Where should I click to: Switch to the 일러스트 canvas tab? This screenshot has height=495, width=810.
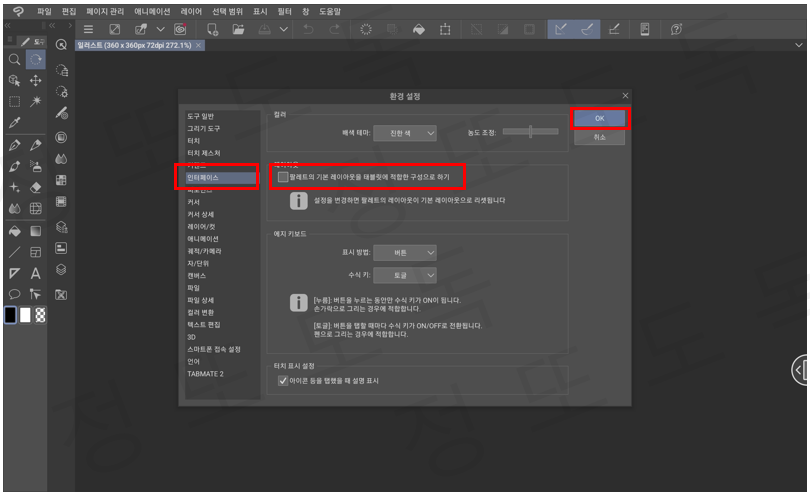(x=134, y=45)
